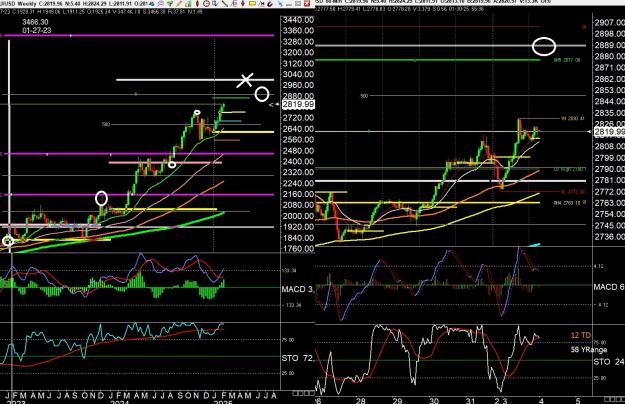The width and height of the screenshot is (625, 404).
Task: Select the blue pointer arrow tool
Action: 215,4
